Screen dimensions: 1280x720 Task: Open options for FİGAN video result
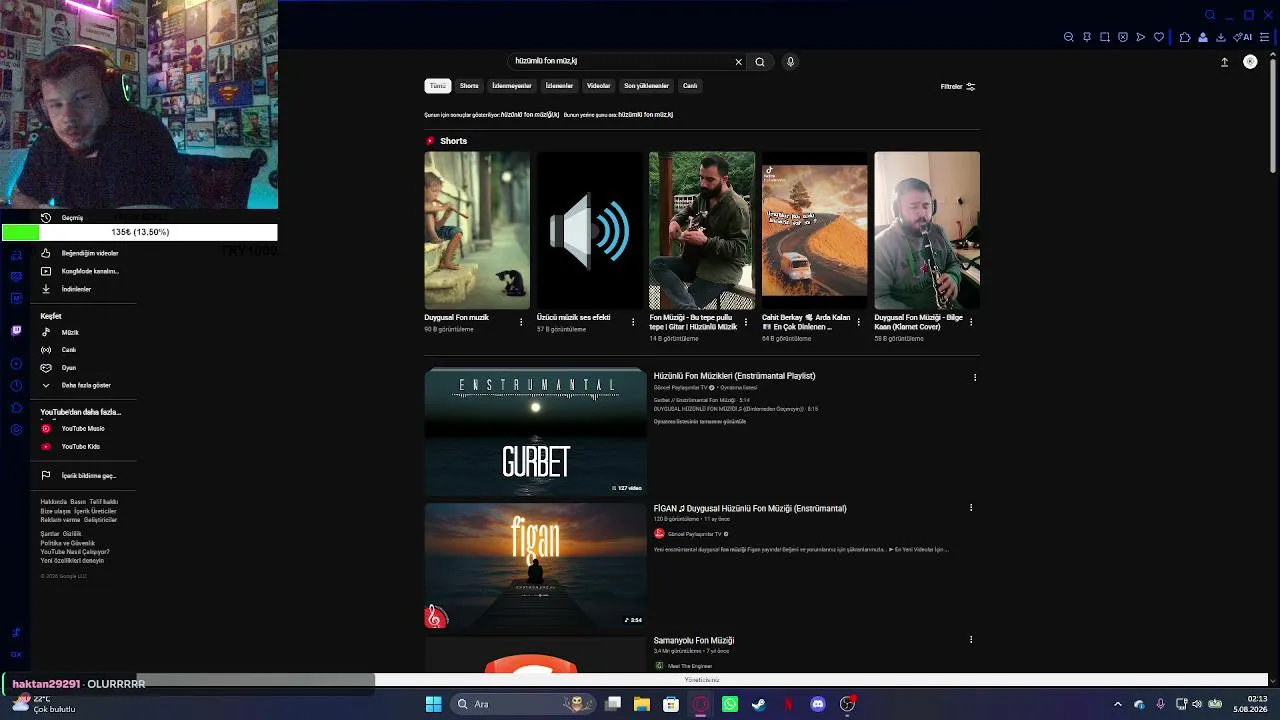point(971,508)
